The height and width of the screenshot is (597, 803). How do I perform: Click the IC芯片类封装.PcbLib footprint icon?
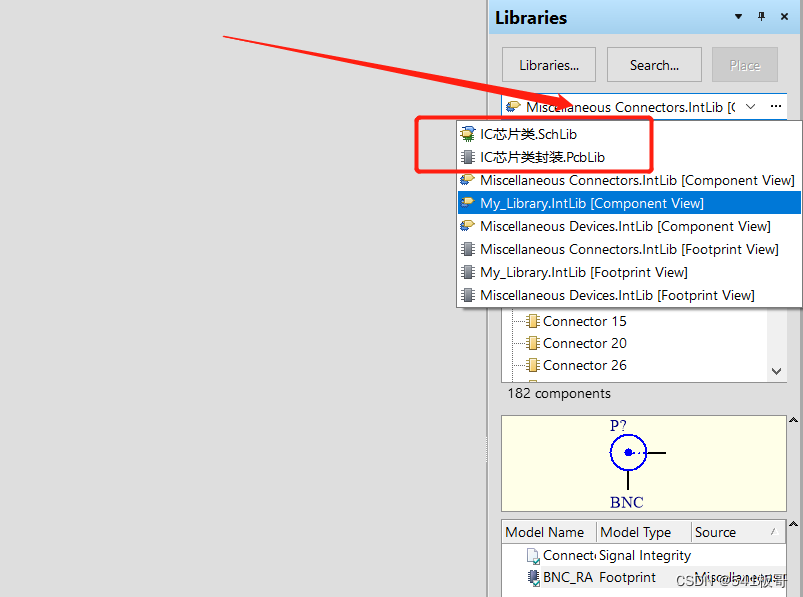(468, 157)
